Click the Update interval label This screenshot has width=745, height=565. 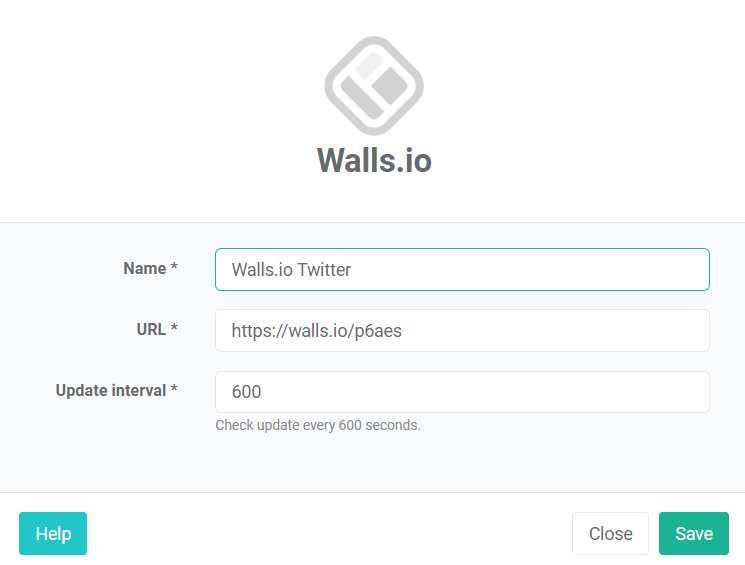[110, 390]
